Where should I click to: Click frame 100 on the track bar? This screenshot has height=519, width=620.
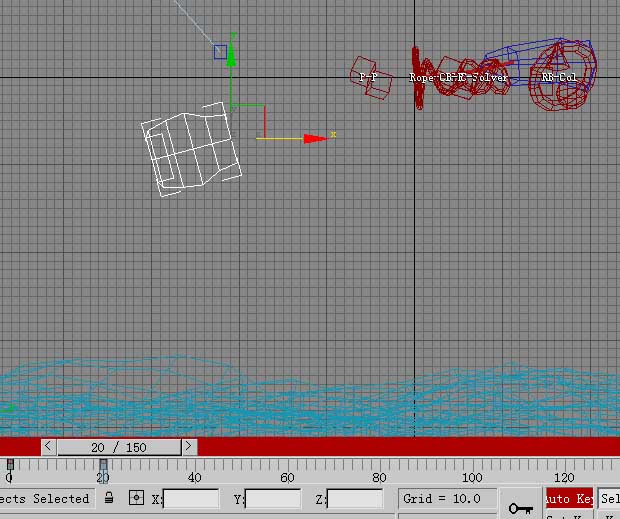[x=472, y=477]
